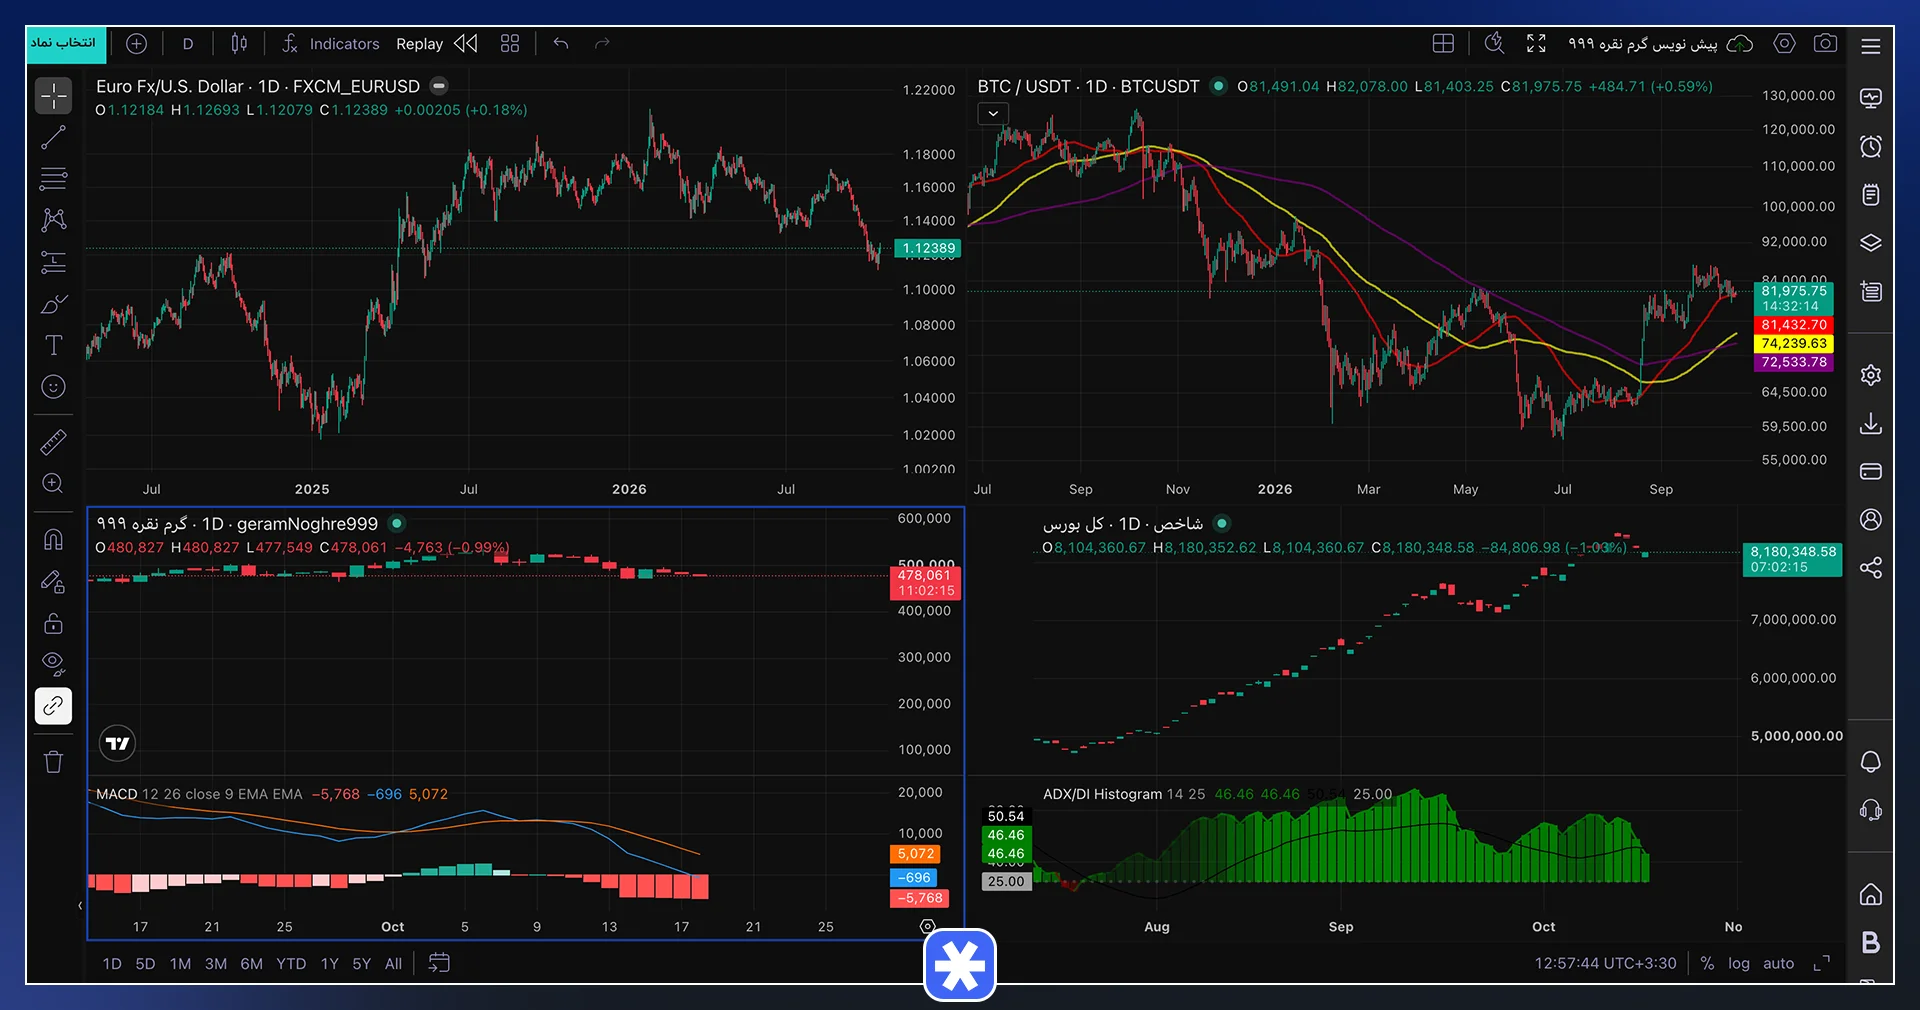
Task: Open the emoji icons tool
Action: [x=53, y=387]
